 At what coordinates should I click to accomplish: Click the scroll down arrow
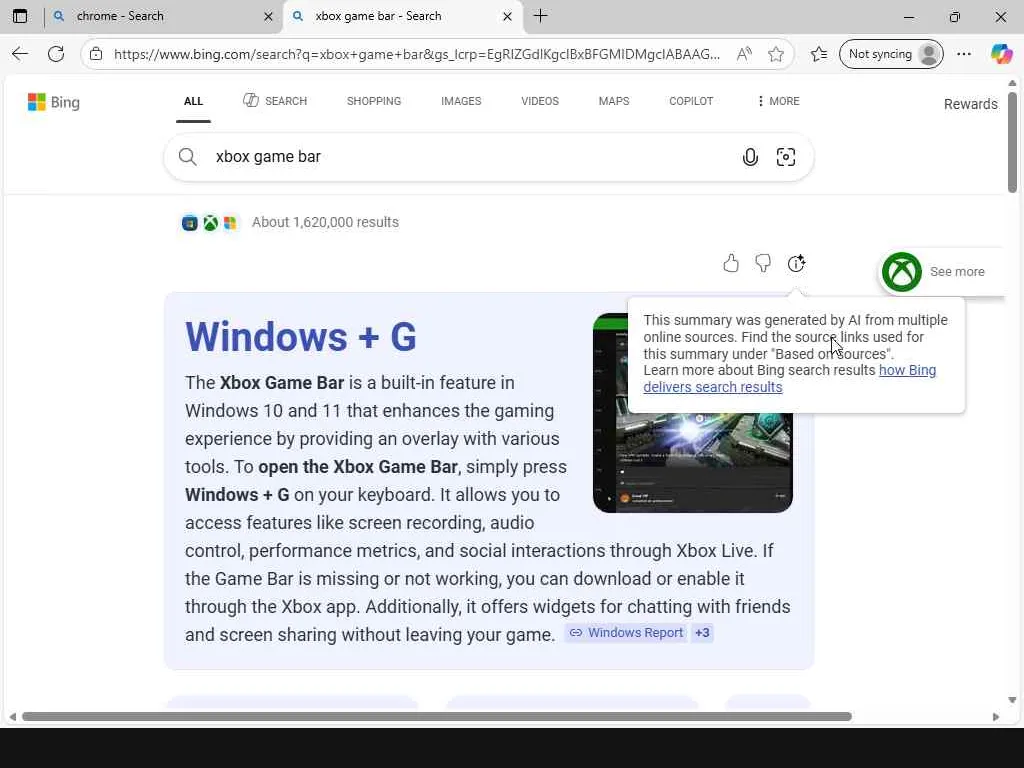1012,700
